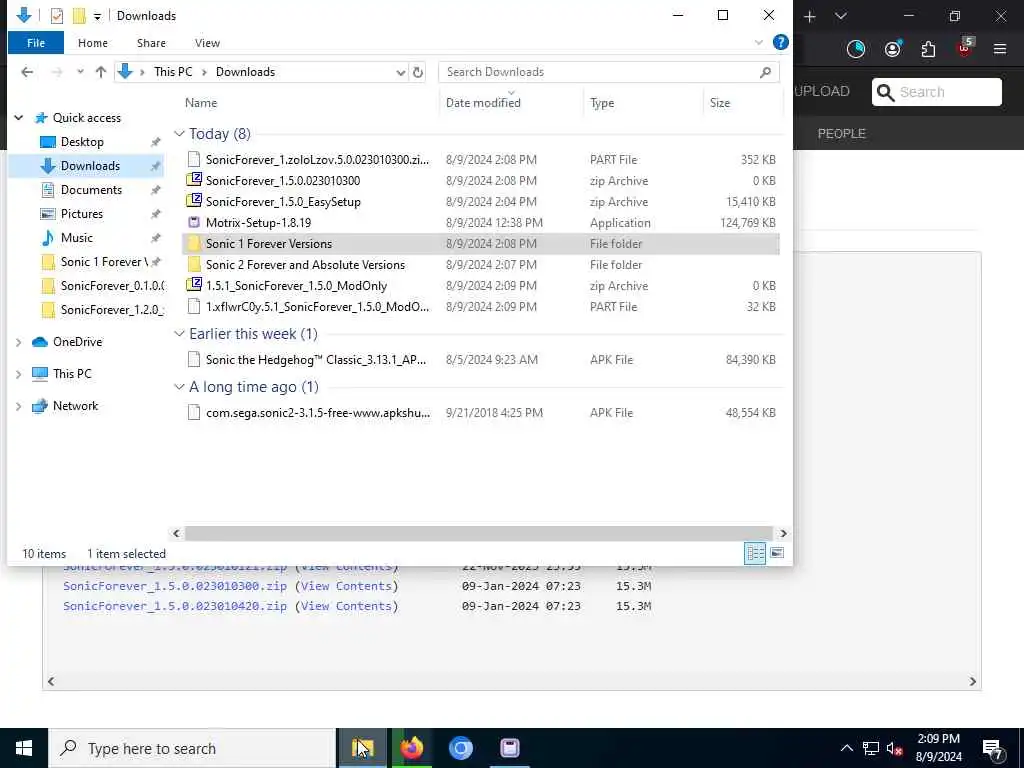
Task: Open the recent locations dropdown arrow
Action: [x=80, y=72]
